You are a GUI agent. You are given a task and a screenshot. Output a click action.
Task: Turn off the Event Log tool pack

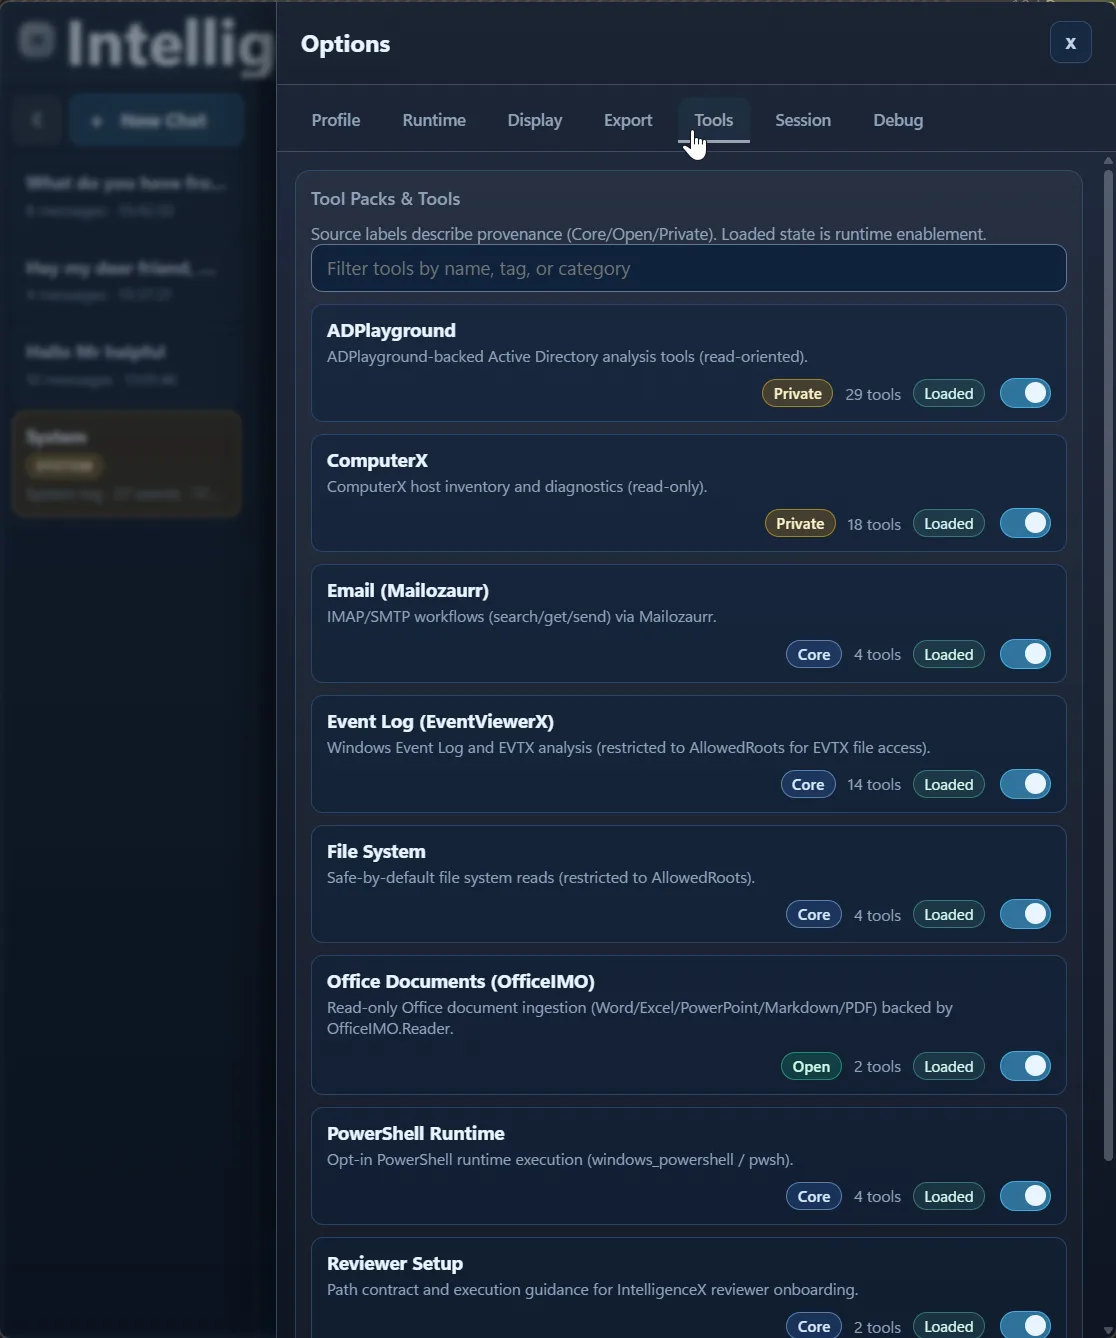1025,784
